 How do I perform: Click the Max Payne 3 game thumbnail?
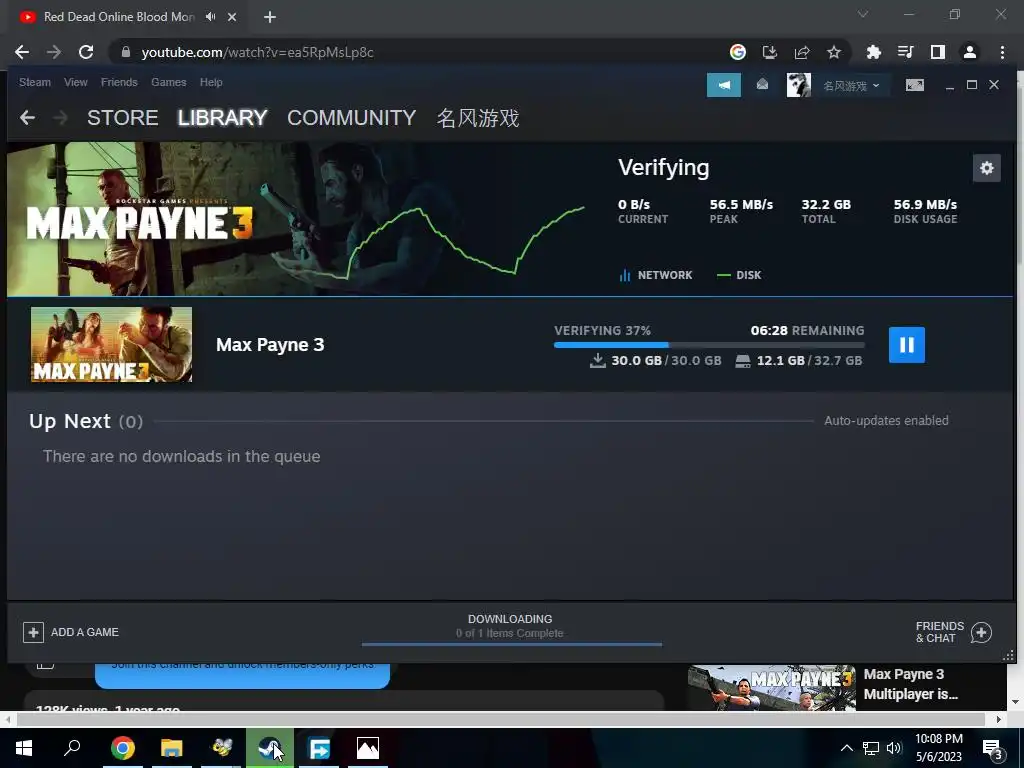click(x=111, y=344)
